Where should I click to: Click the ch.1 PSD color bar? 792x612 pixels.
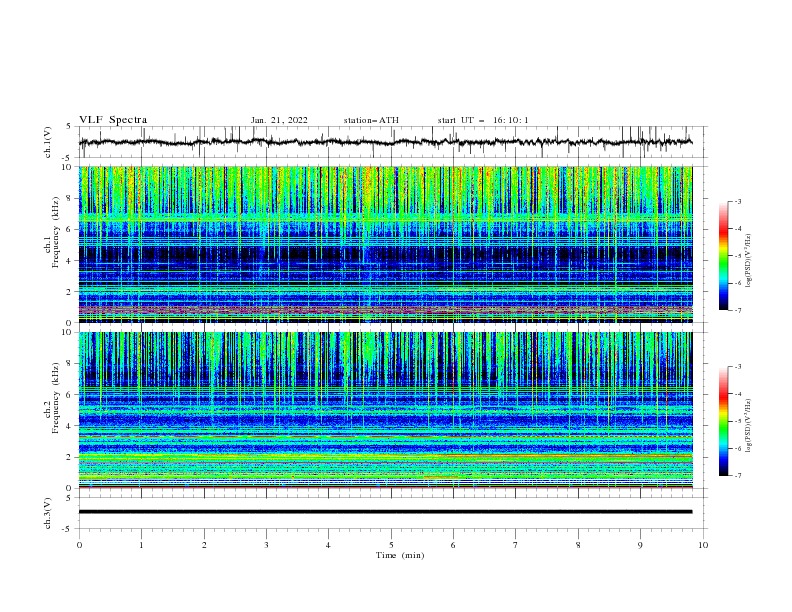click(723, 256)
